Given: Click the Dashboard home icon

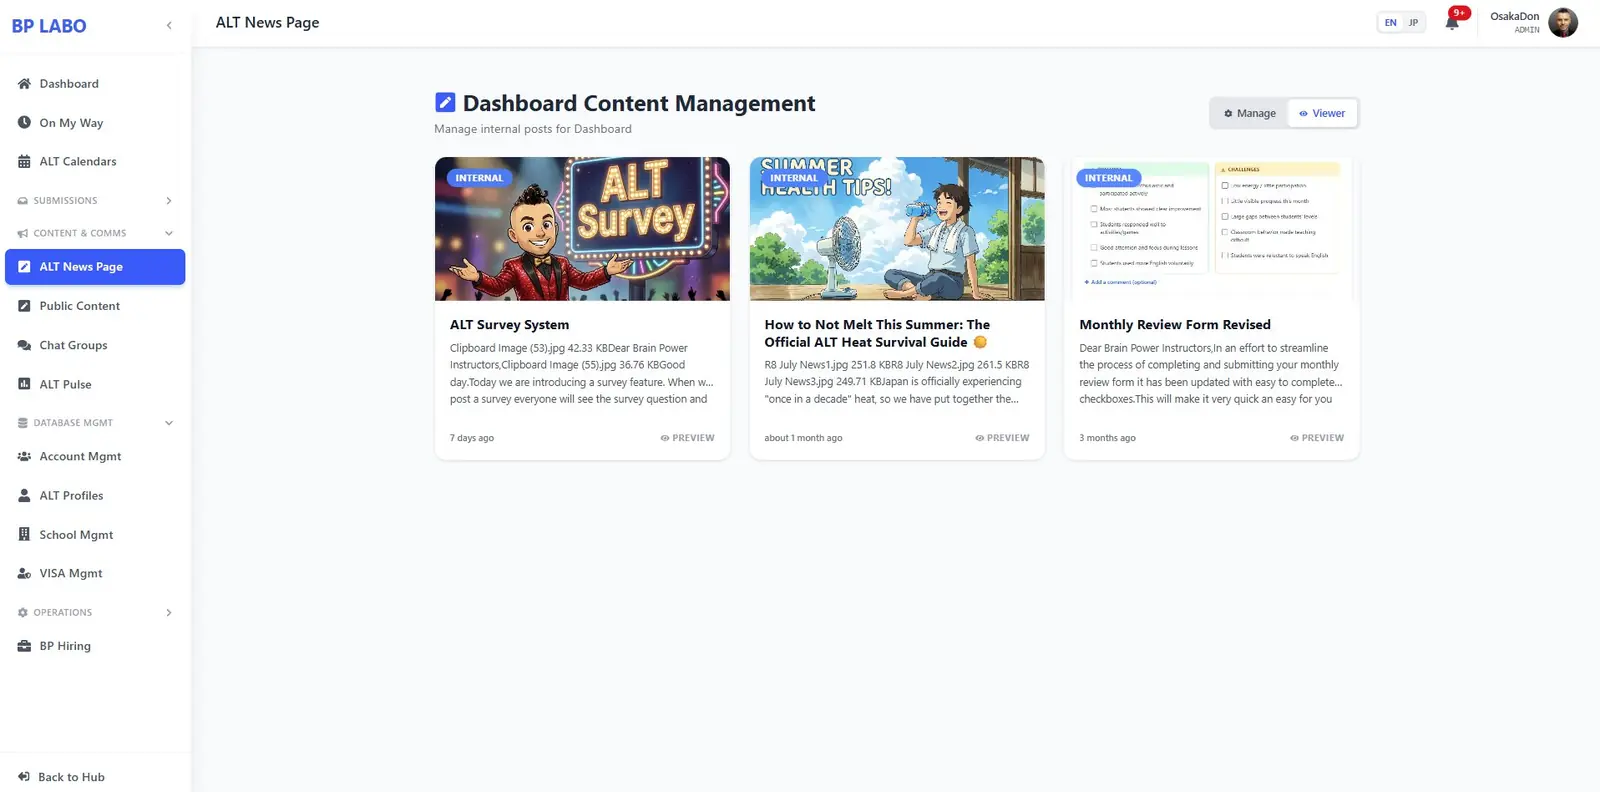Looking at the screenshot, I should point(24,84).
